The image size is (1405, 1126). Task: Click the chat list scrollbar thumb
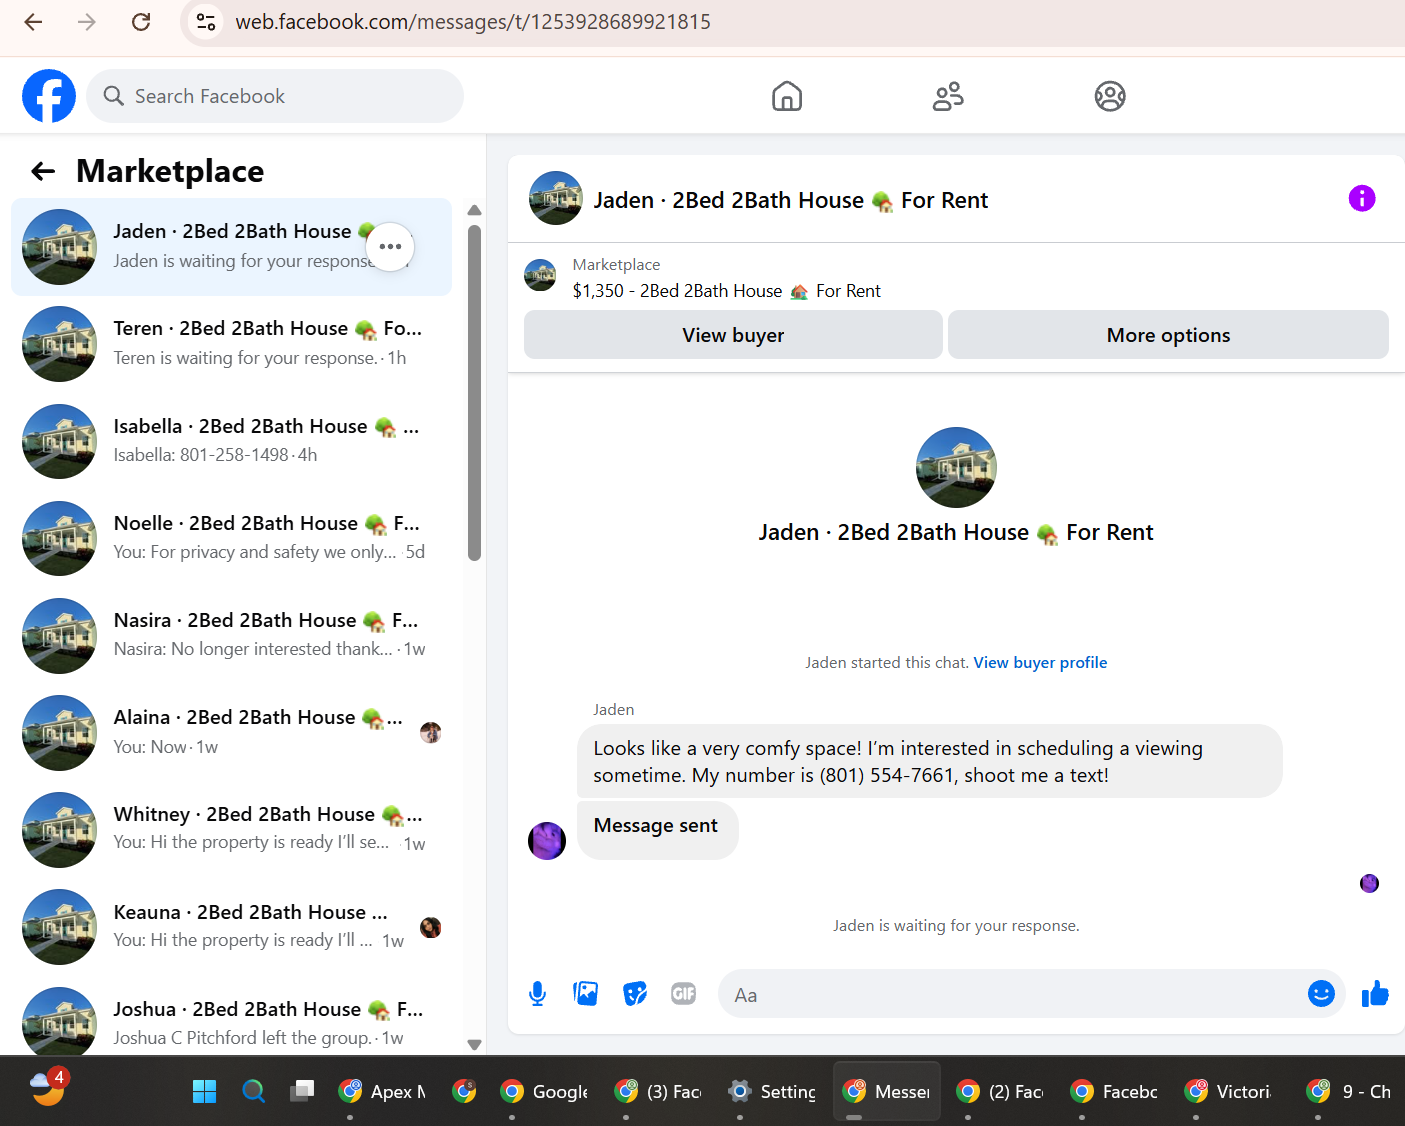474,392
